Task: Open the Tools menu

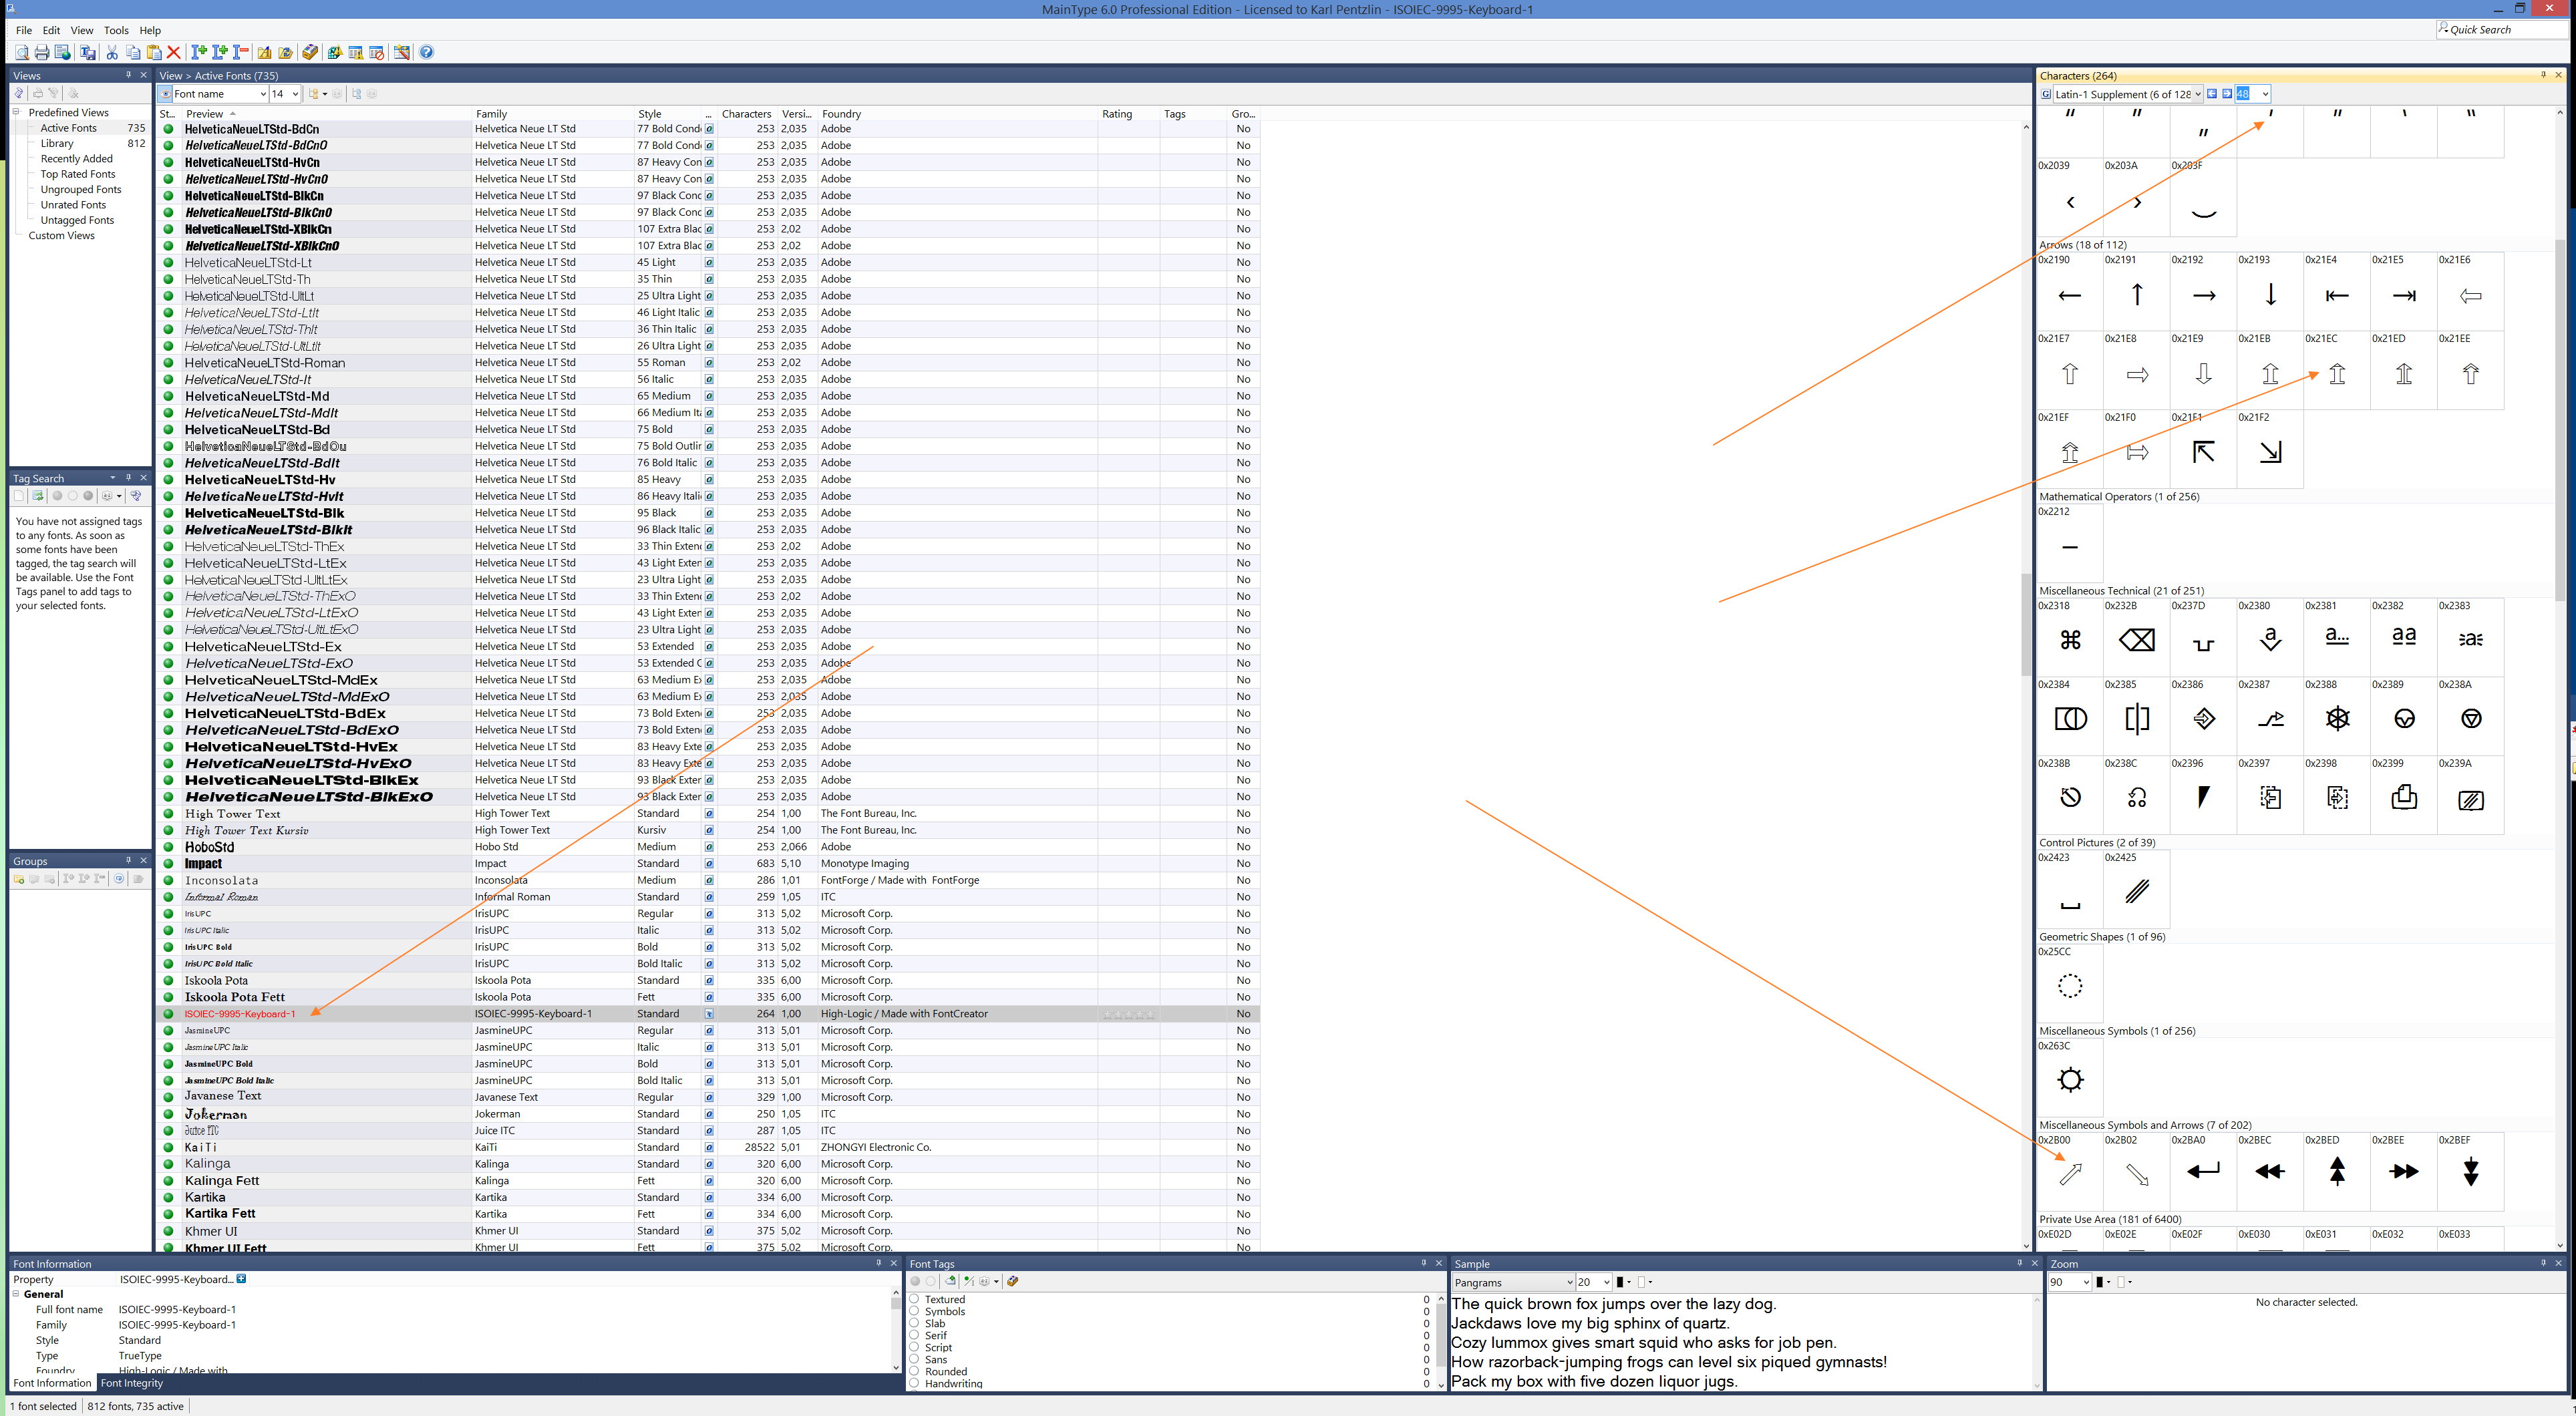Action: point(116,30)
